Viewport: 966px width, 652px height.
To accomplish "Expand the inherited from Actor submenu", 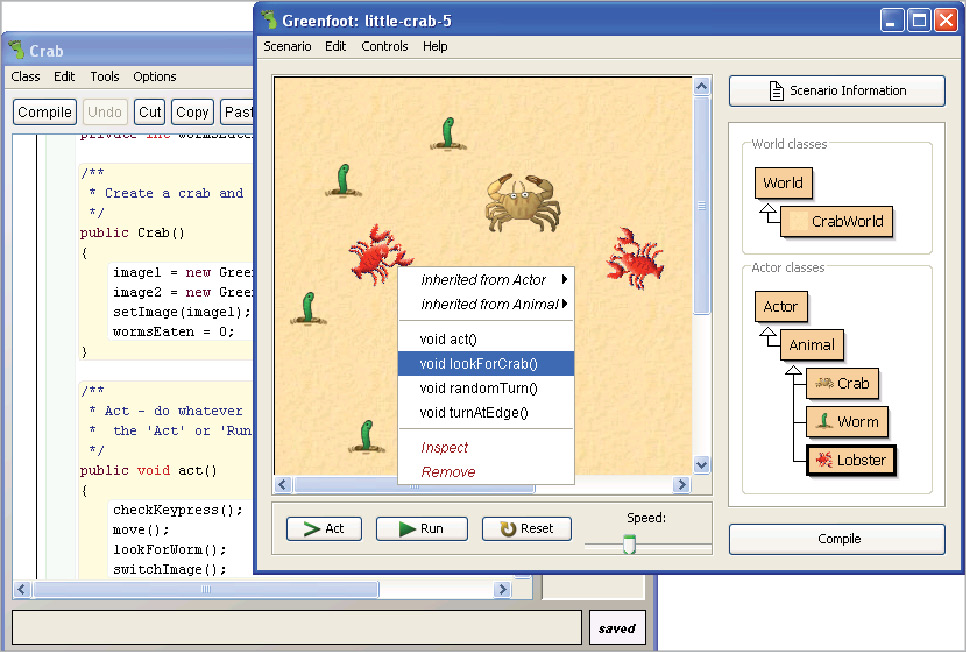I will 486,280.
